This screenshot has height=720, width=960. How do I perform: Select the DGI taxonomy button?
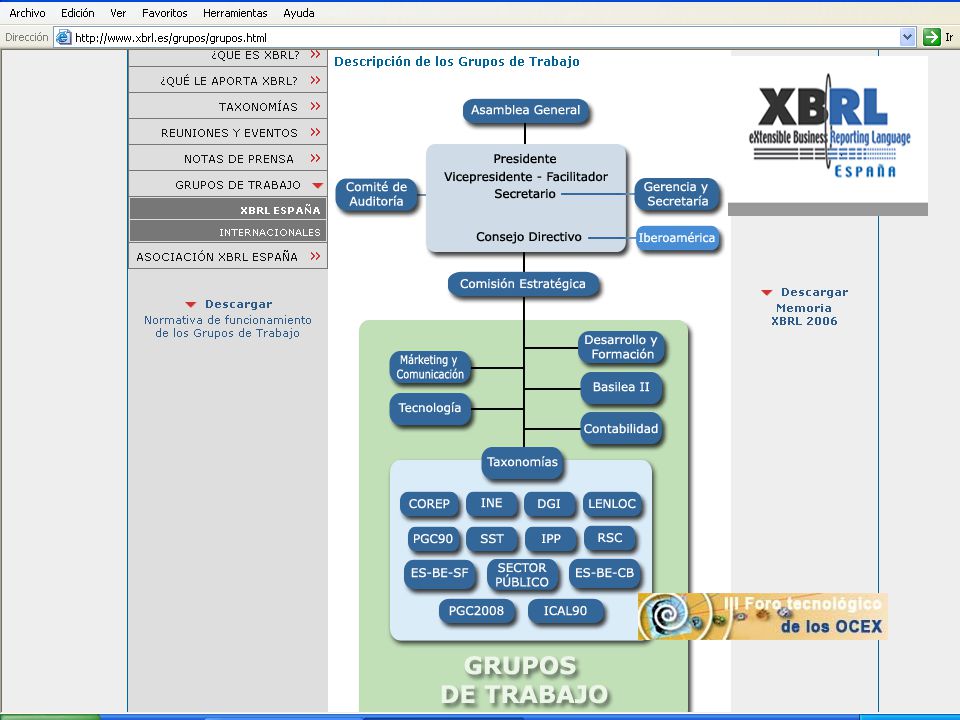(x=549, y=504)
